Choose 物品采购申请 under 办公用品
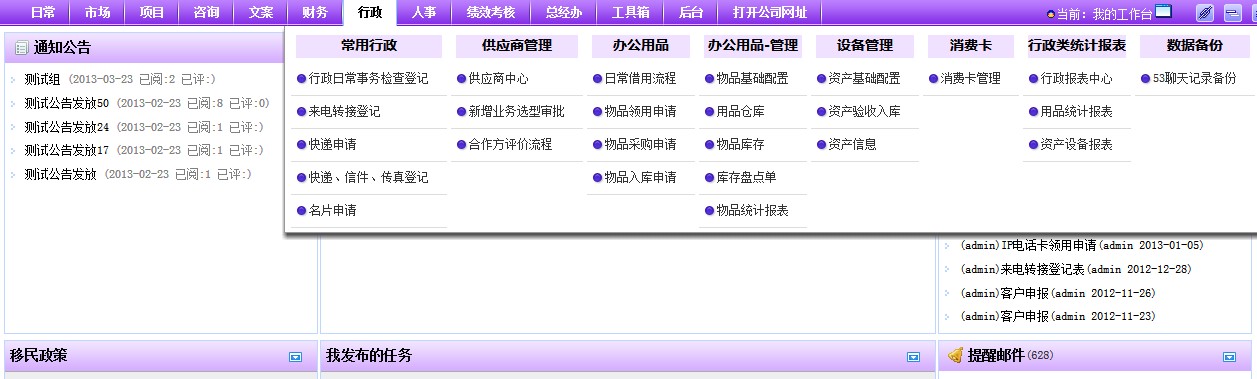This screenshot has width=1257, height=379. [641, 144]
